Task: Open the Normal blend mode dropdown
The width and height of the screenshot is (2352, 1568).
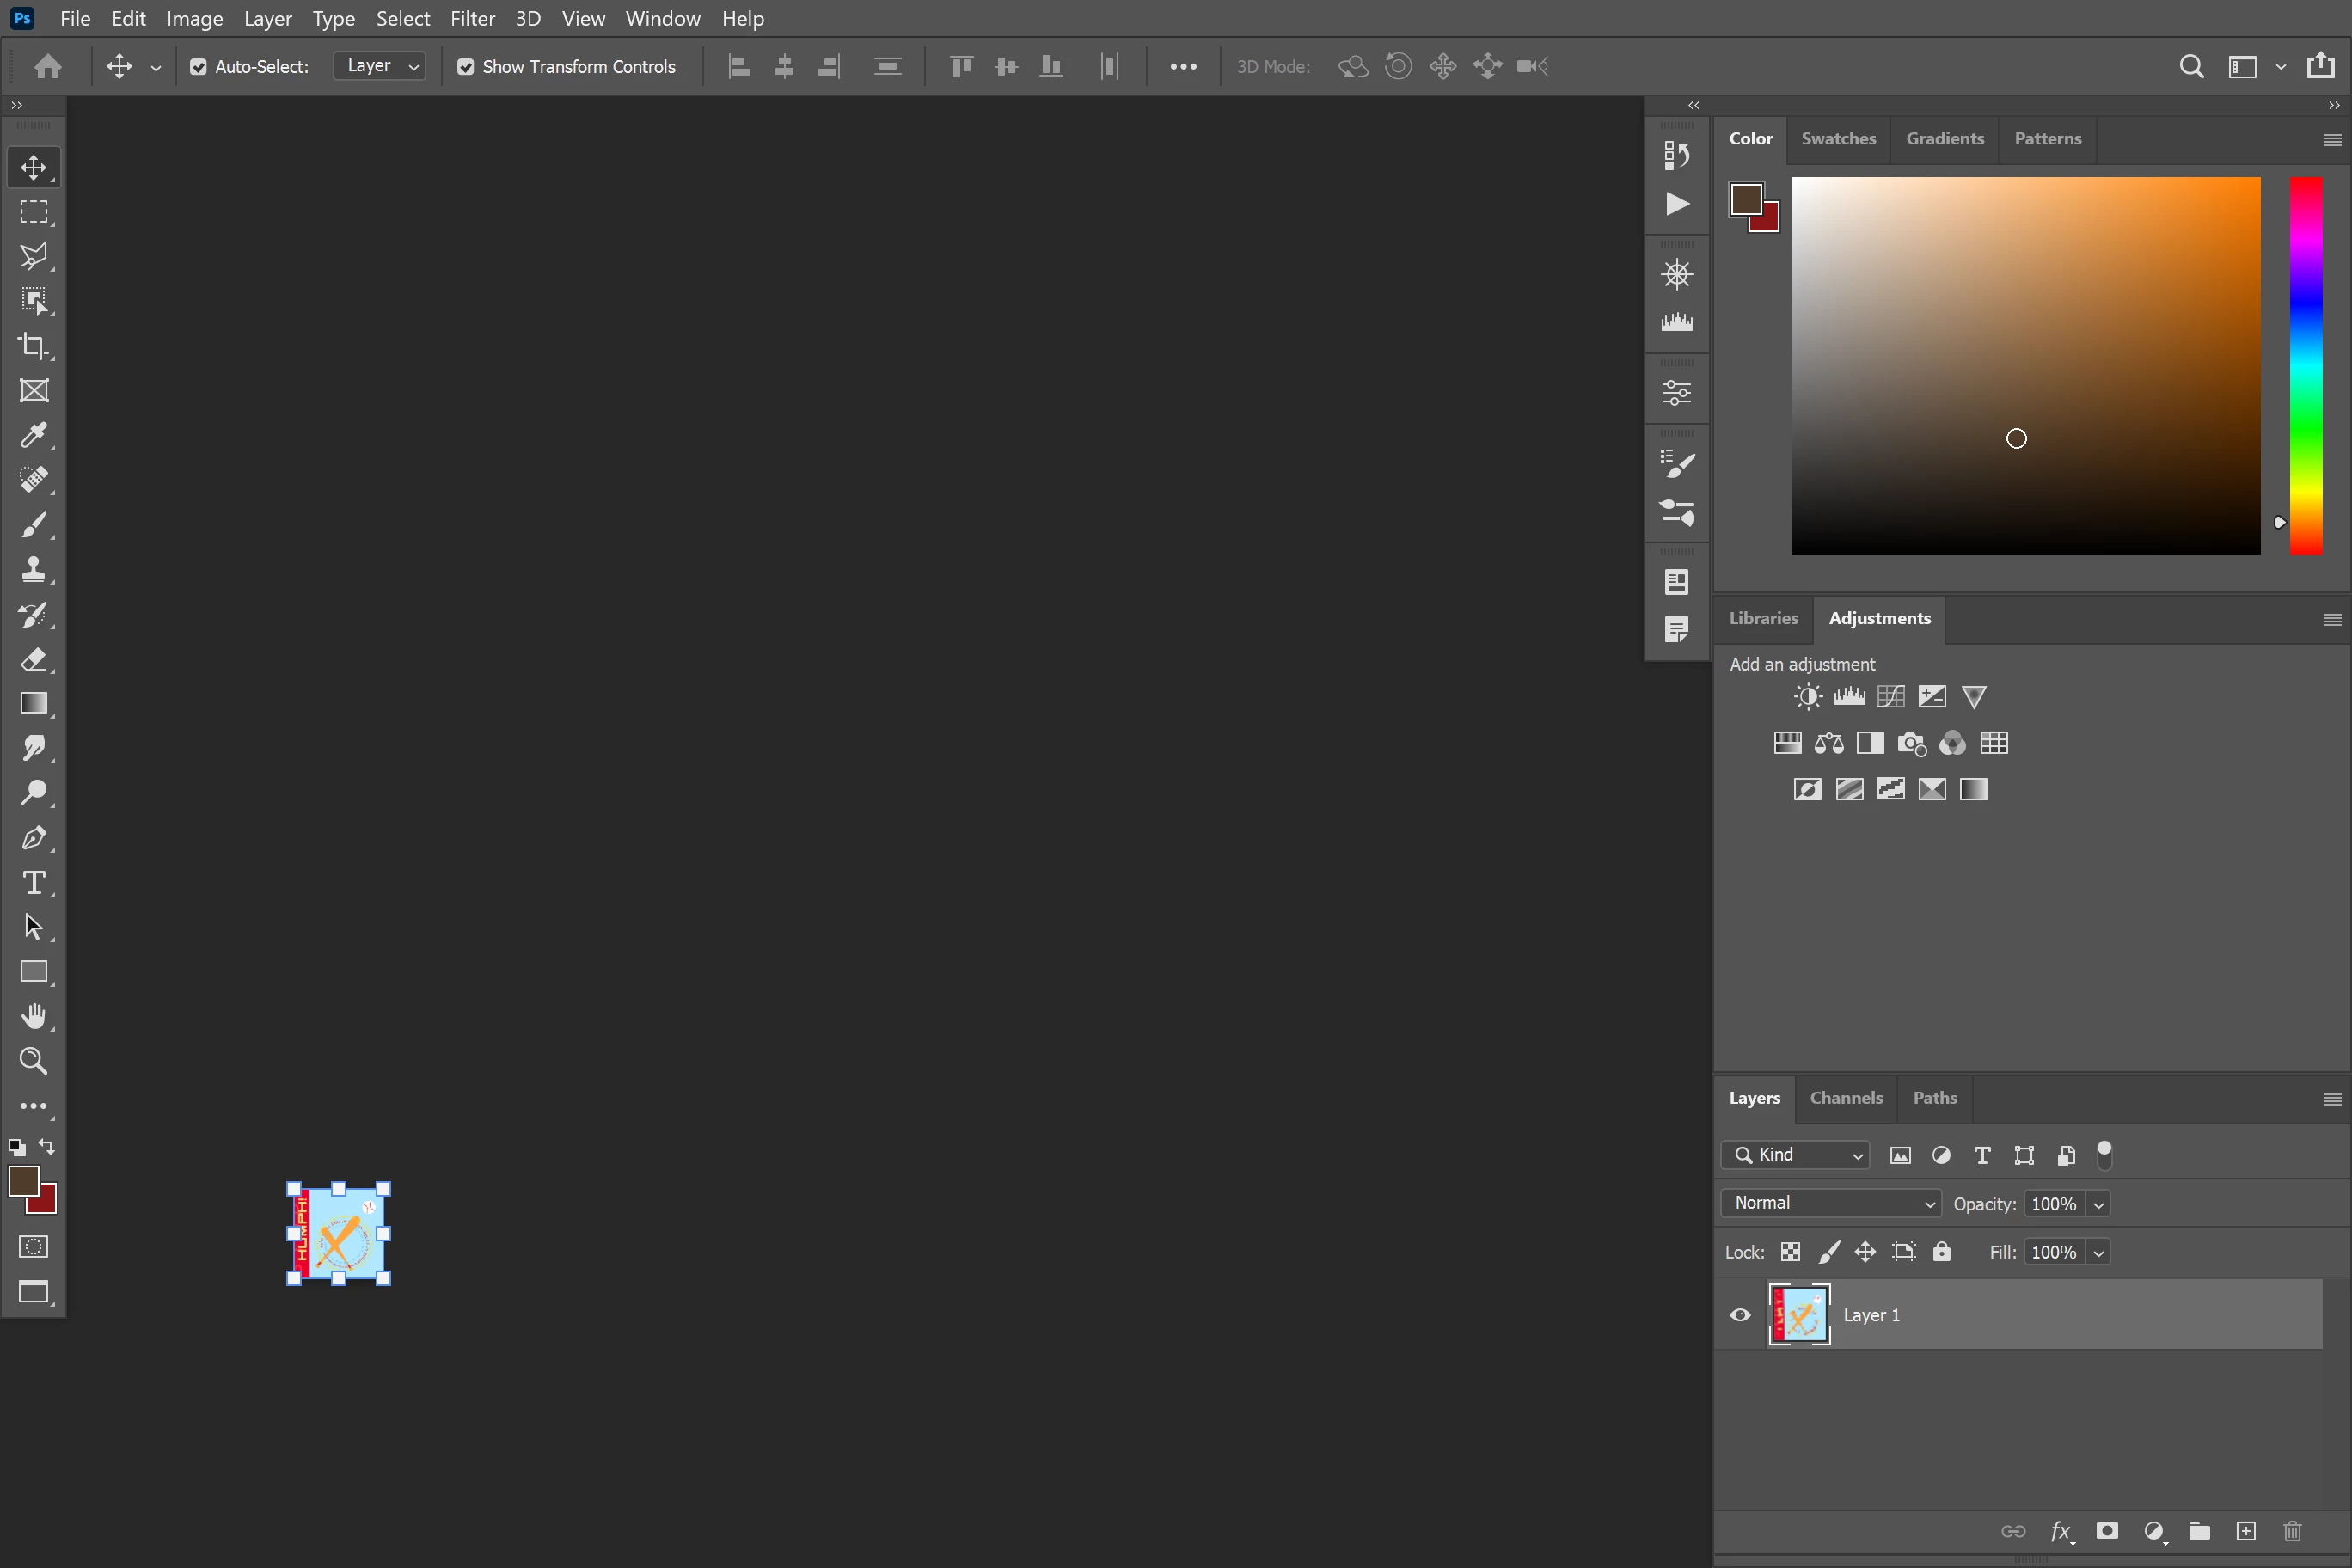Action: (1830, 1203)
